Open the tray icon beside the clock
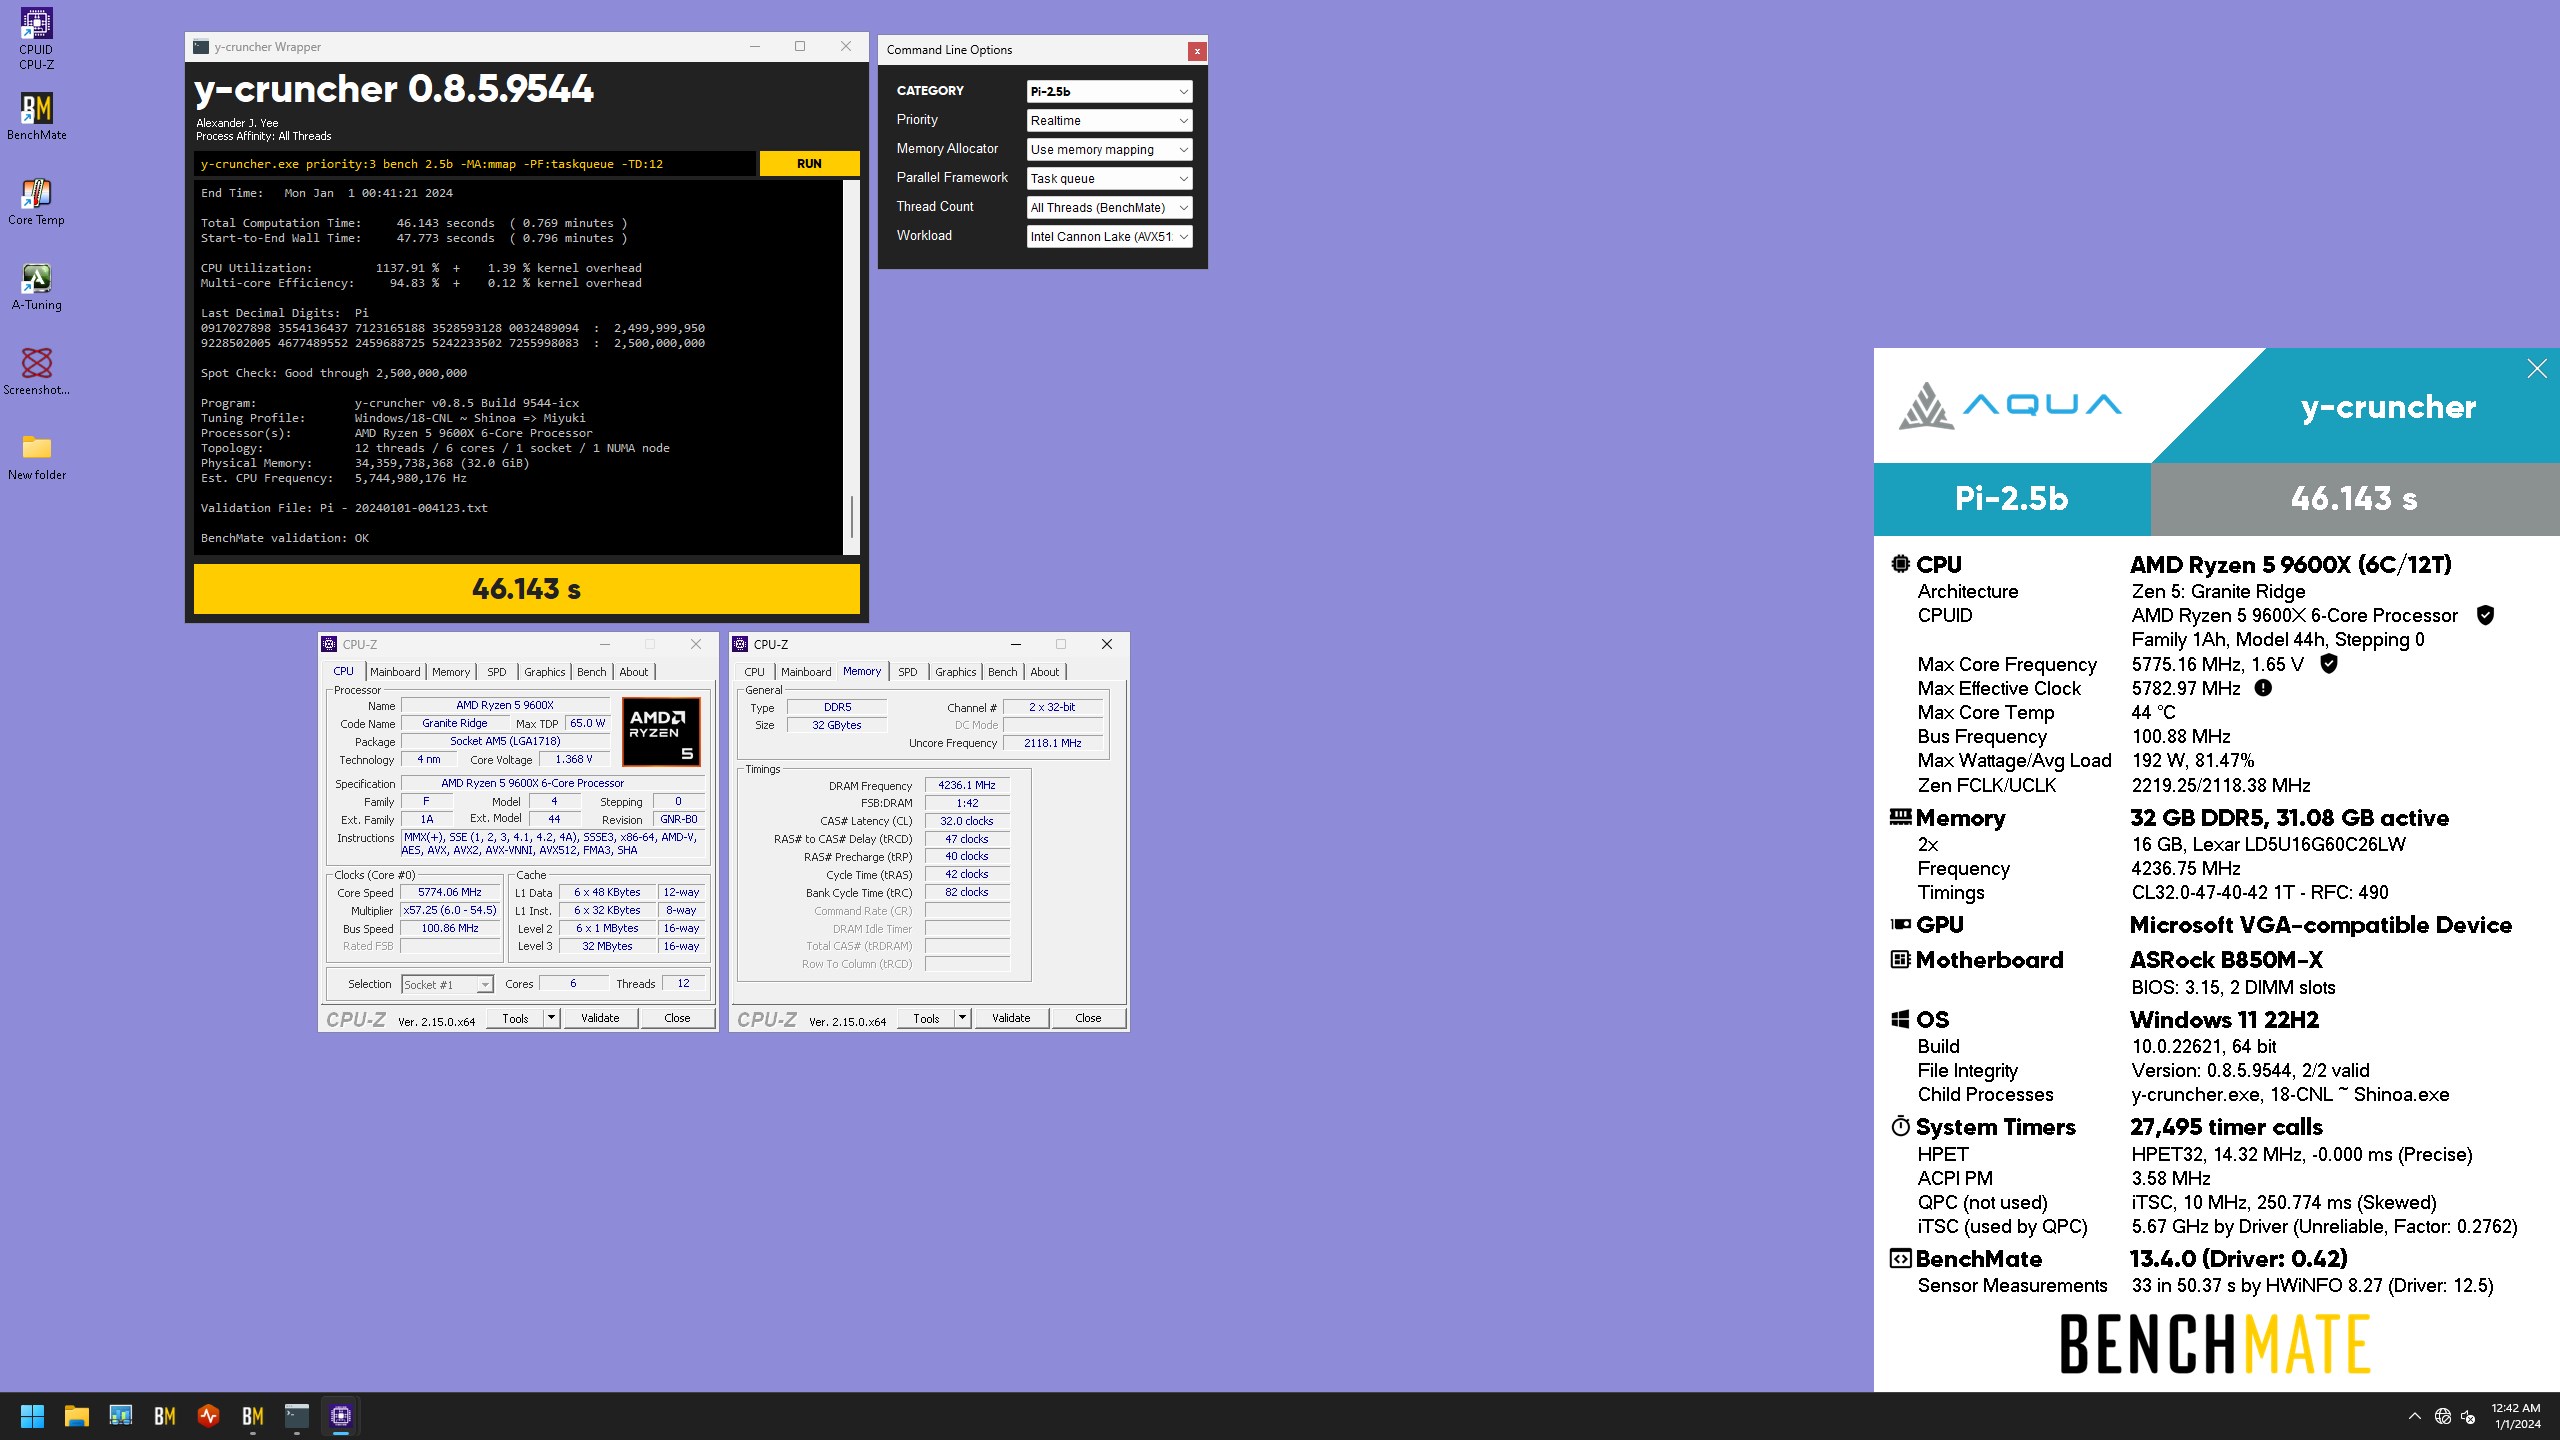This screenshot has width=2560, height=1440. point(2468,1416)
